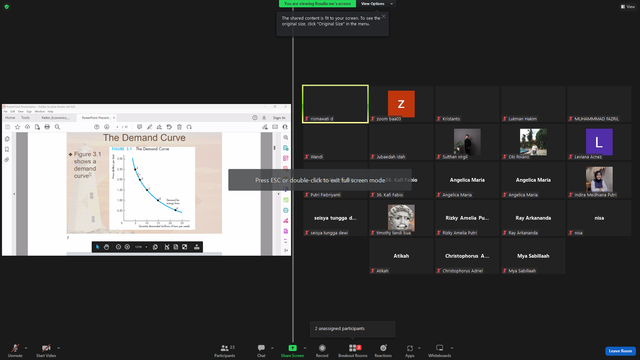Expand the caret next to Whiteboards

452,348
